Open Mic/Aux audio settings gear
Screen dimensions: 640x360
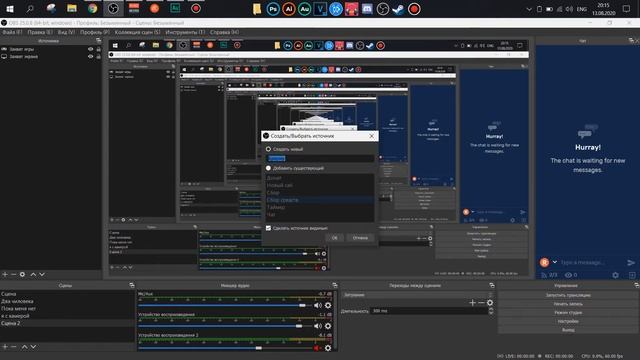tap(328, 305)
